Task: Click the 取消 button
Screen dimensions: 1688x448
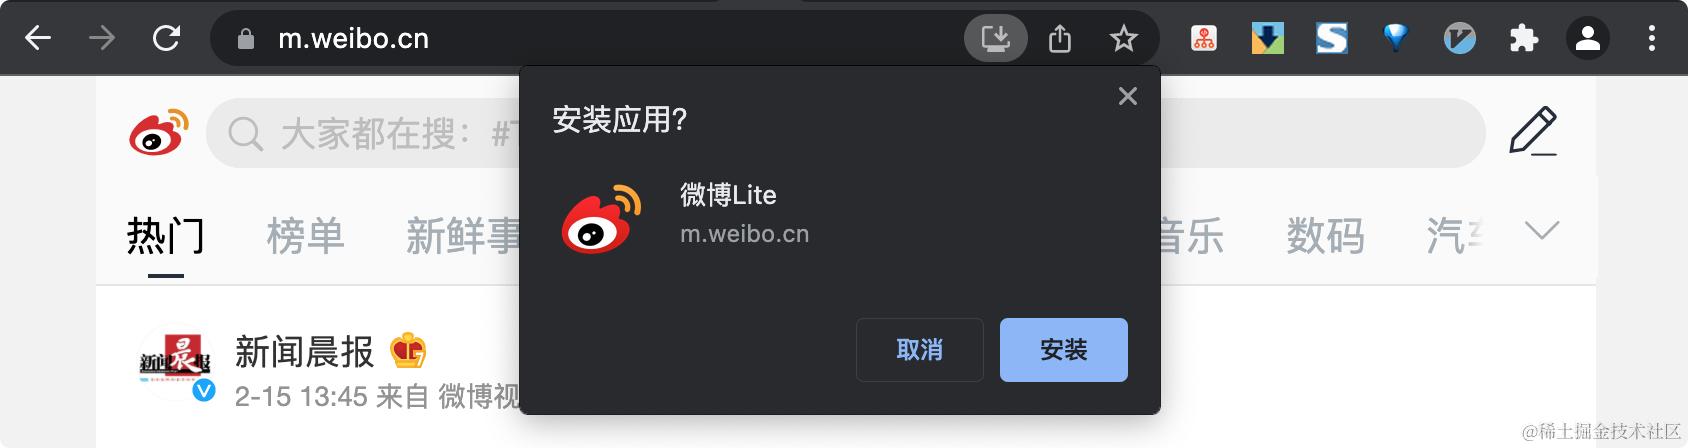Action: 920,350
